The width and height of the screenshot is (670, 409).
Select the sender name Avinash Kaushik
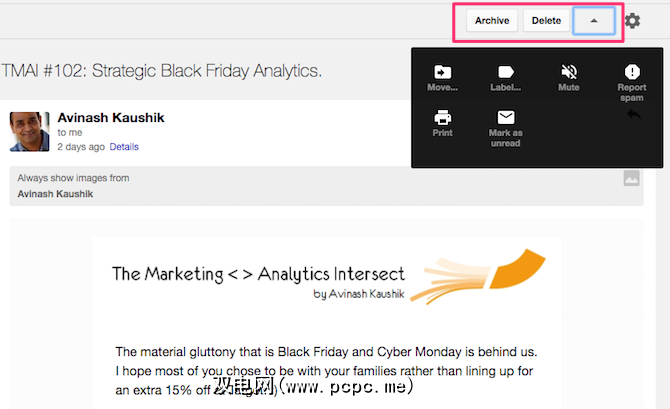tap(111, 118)
